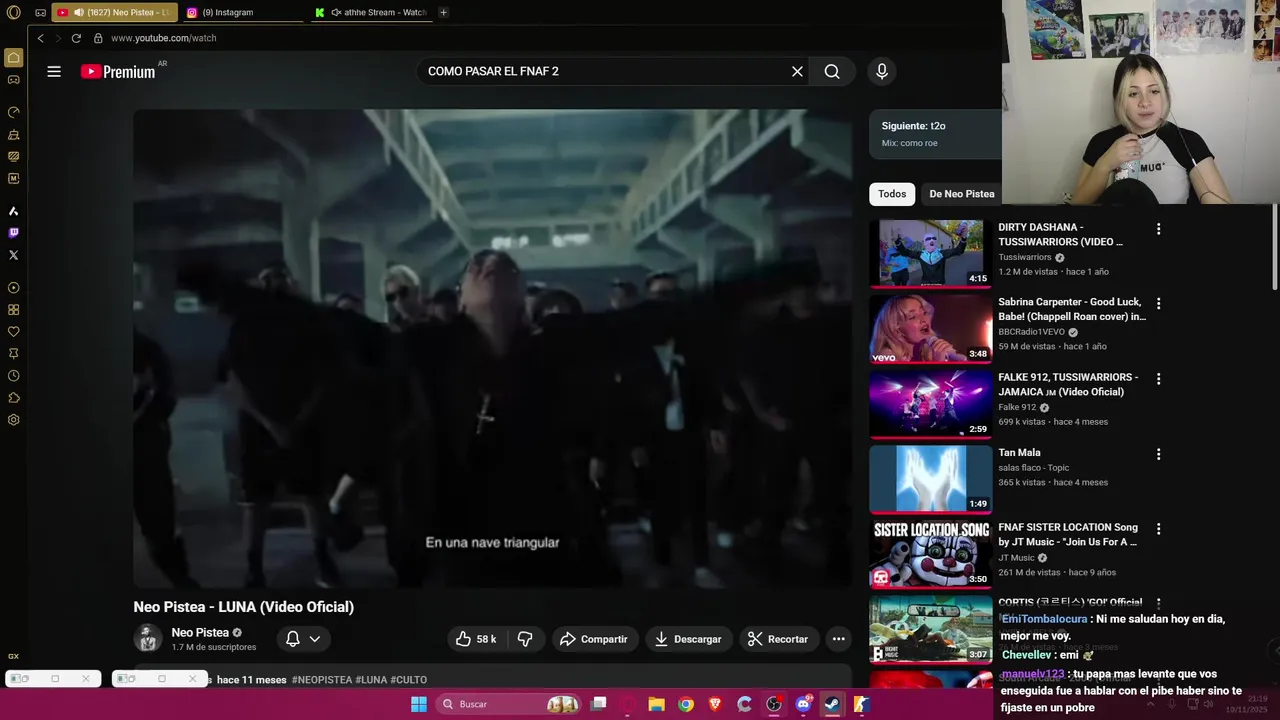Go back using browser back arrow

click(x=40, y=38)
